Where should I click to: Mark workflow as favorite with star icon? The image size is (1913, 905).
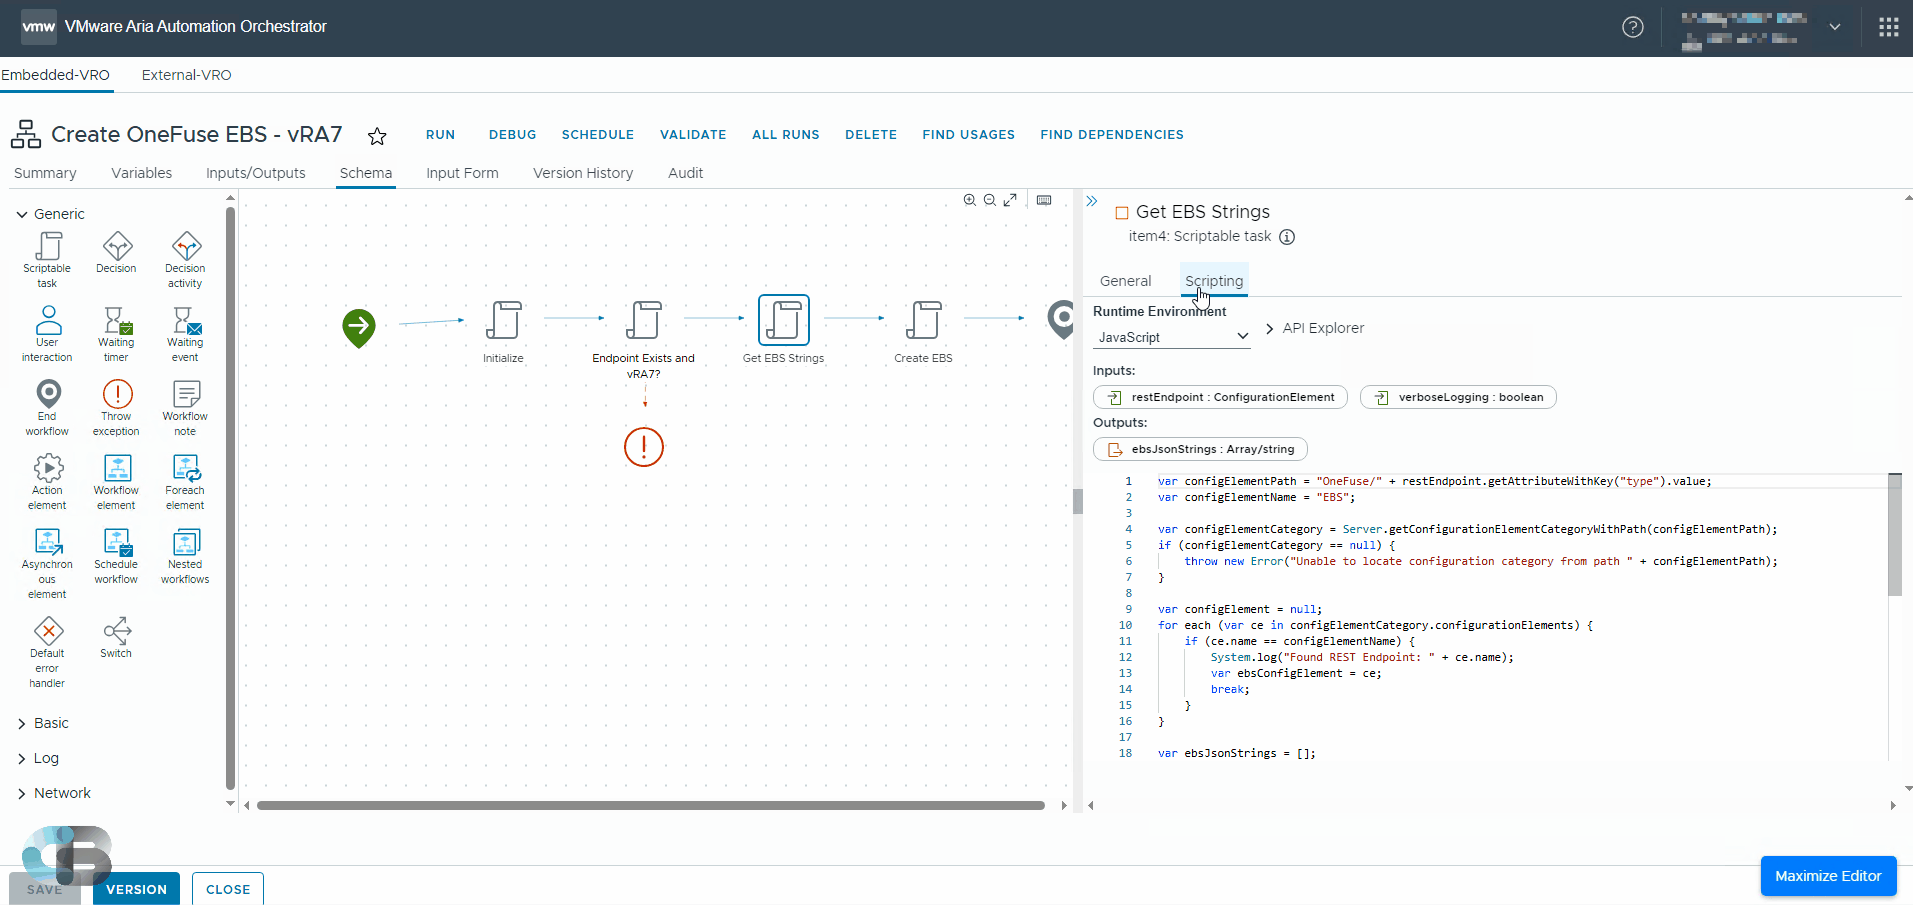[x=377, y=136]
